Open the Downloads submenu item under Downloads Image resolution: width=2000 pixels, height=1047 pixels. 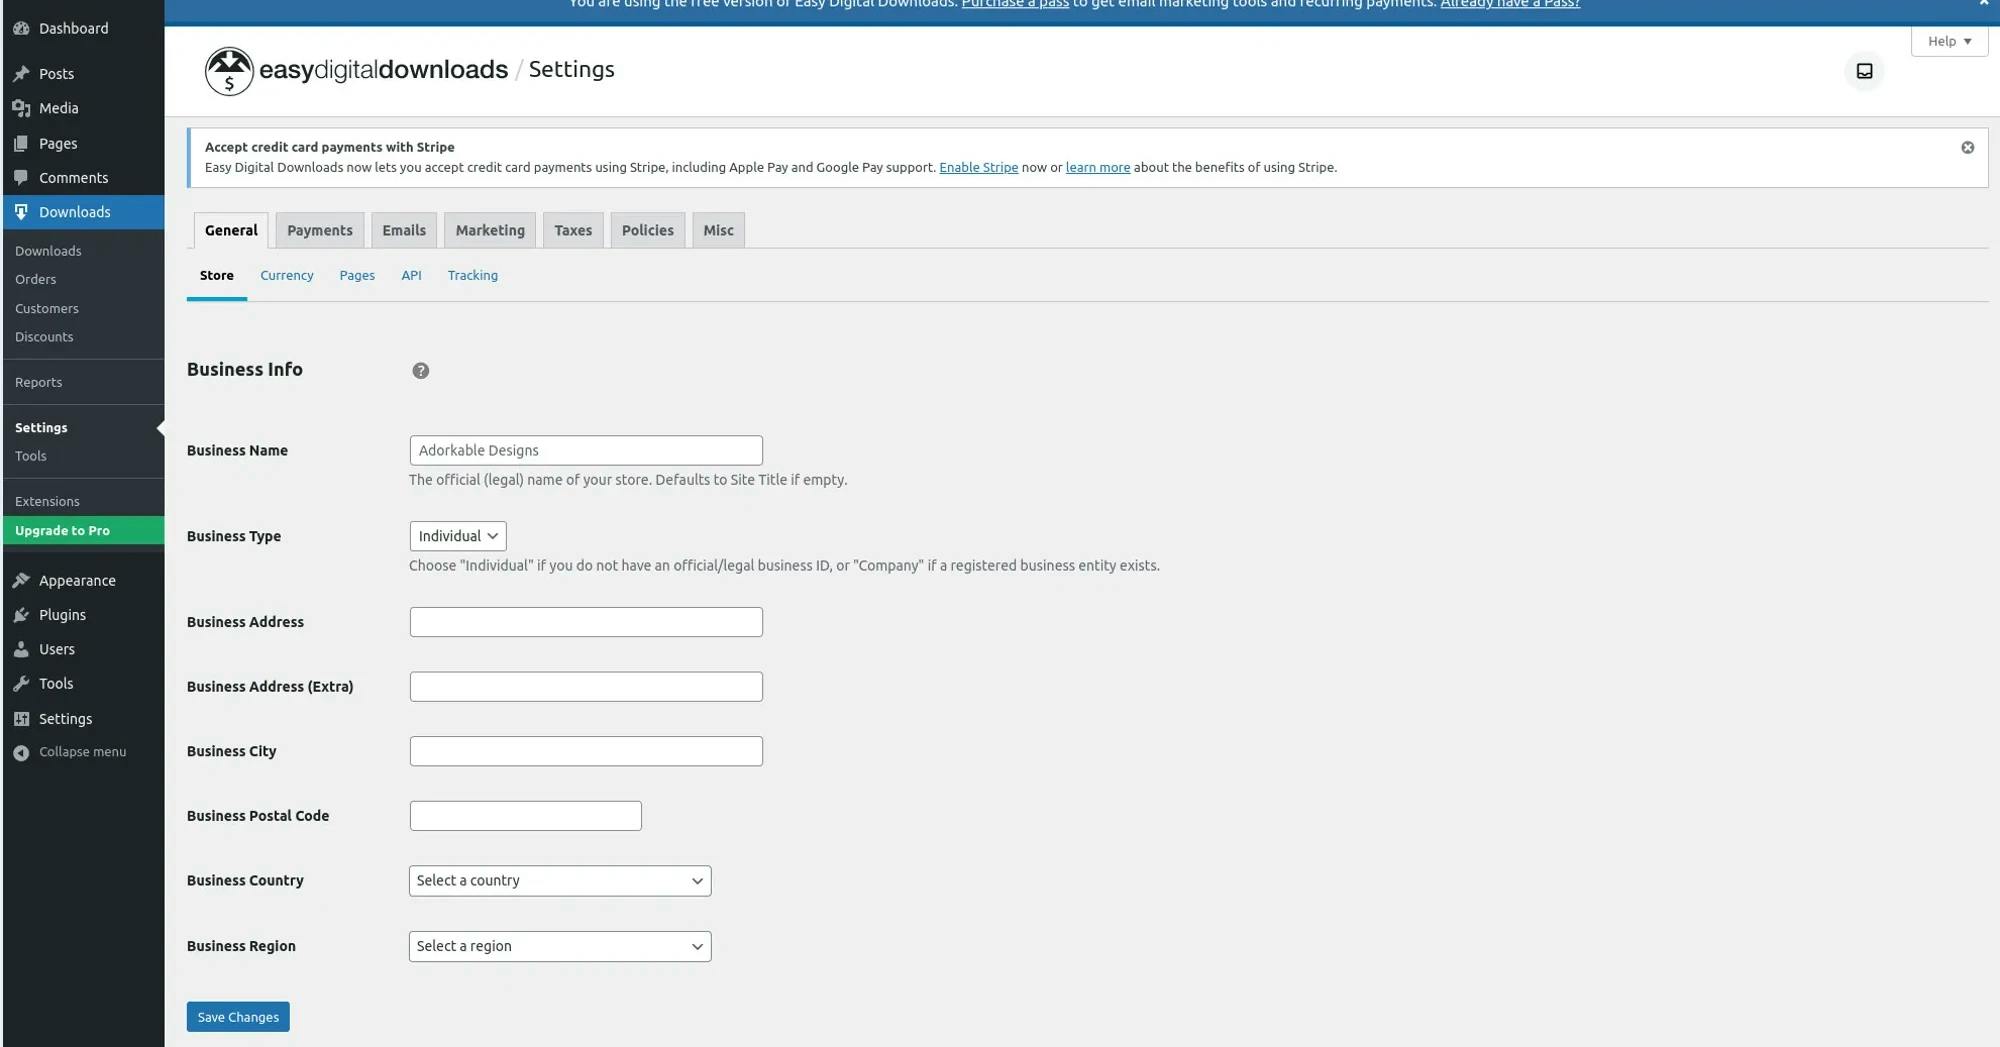(x=48, y=251)
